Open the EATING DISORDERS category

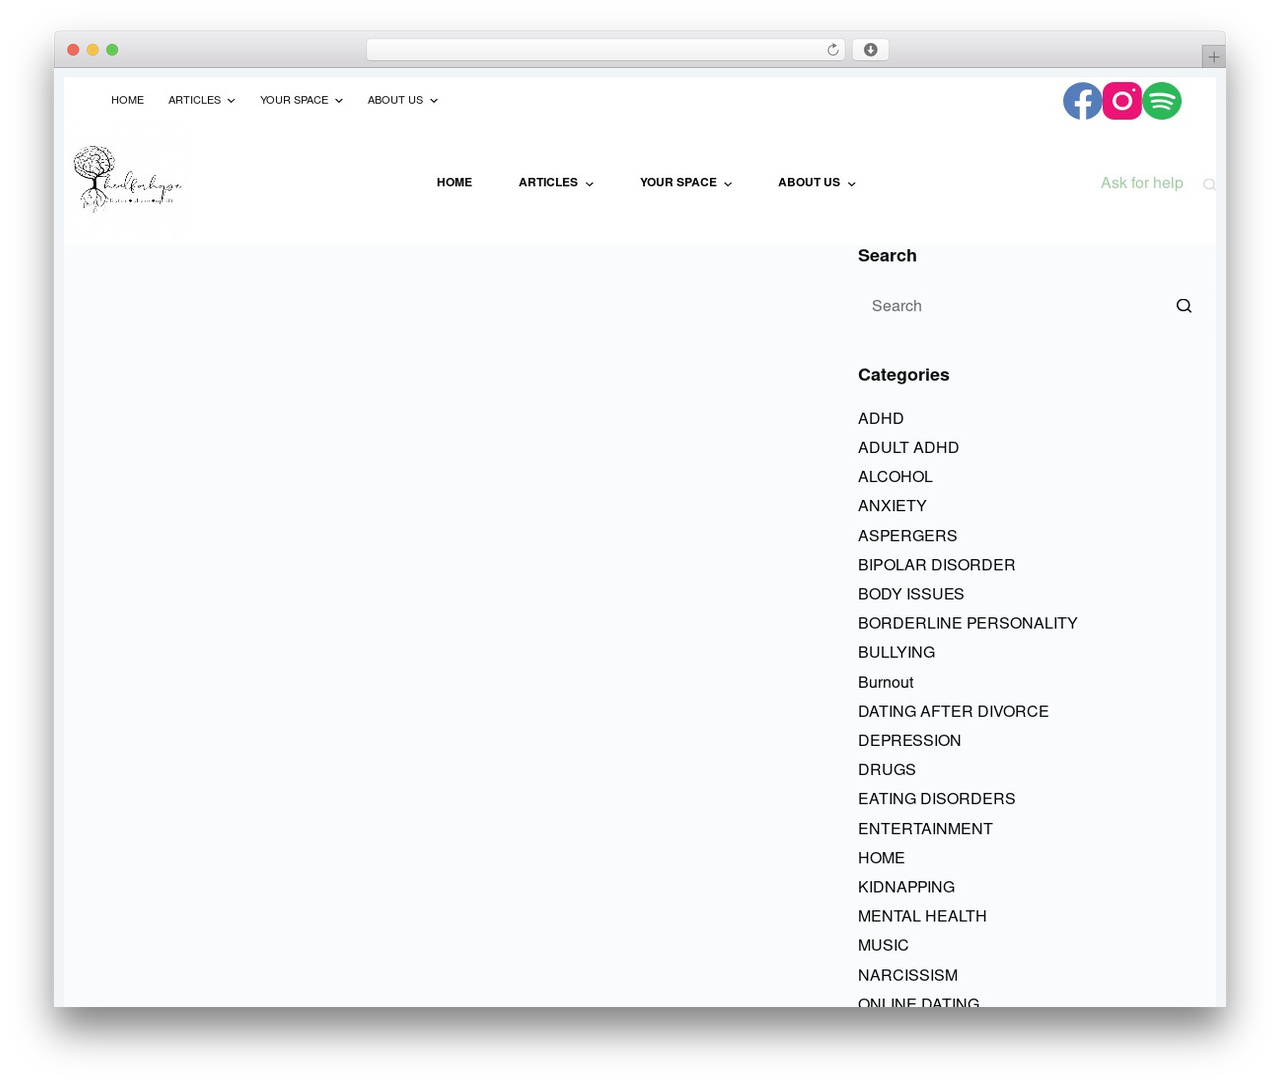[x=936, y=799]
